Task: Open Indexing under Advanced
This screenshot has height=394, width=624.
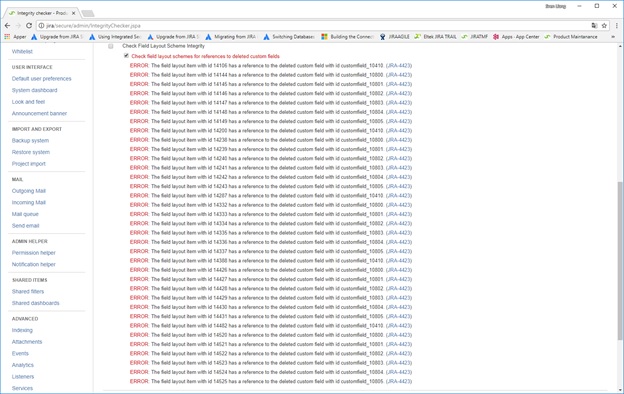Action: 22,330
